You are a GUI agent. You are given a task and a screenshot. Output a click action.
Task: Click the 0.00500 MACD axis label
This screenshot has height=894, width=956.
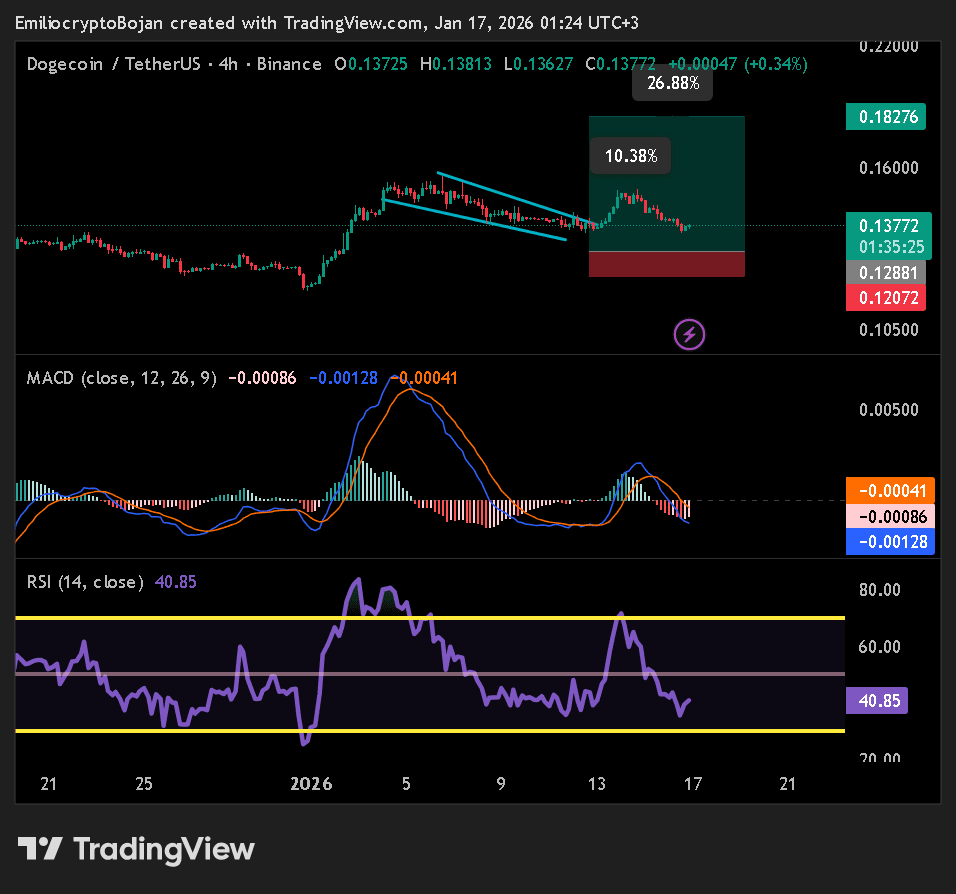coord(888,410)
